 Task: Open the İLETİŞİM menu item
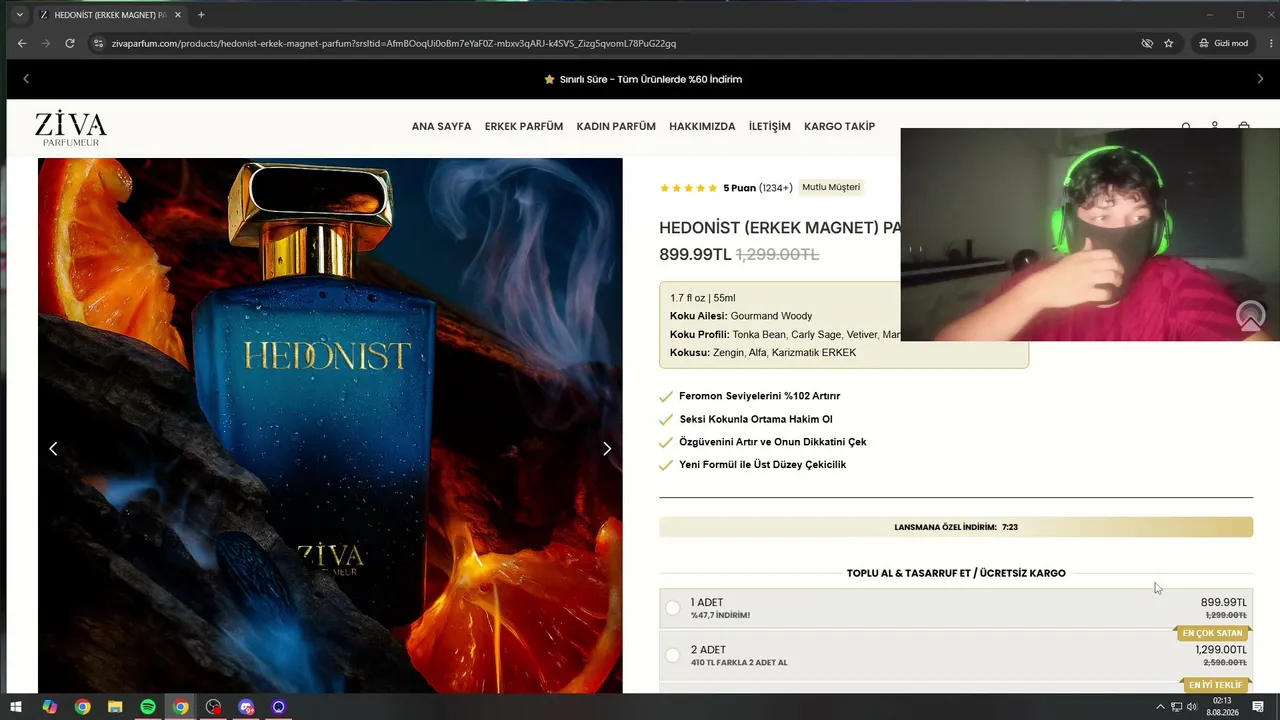click(x=770, y=127)
